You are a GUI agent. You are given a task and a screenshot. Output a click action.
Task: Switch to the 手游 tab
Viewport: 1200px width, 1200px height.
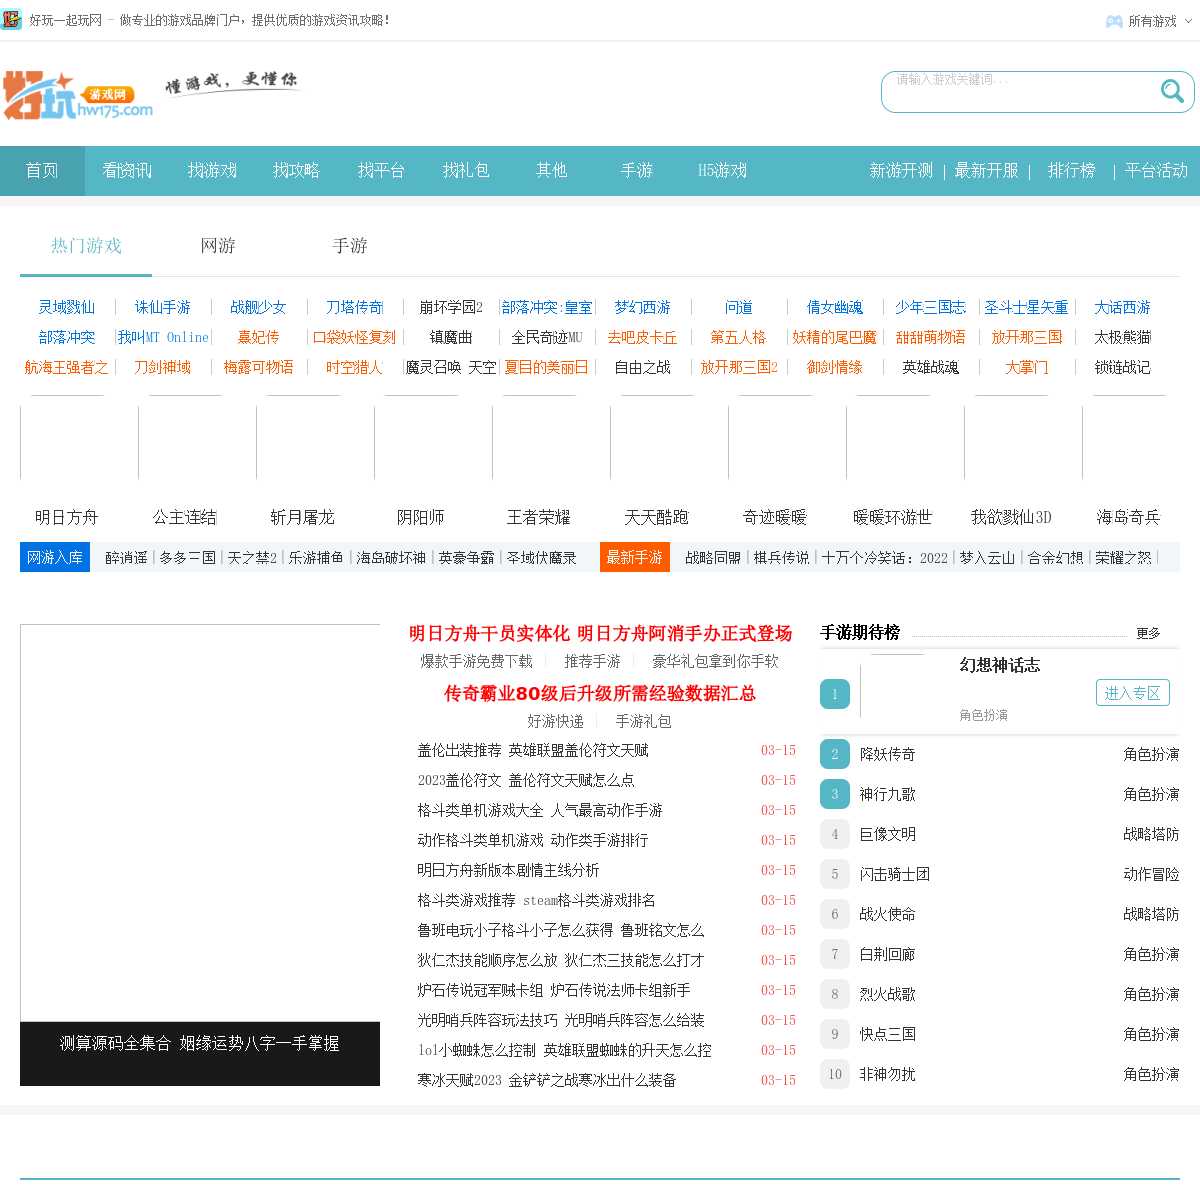click(350, 246)
